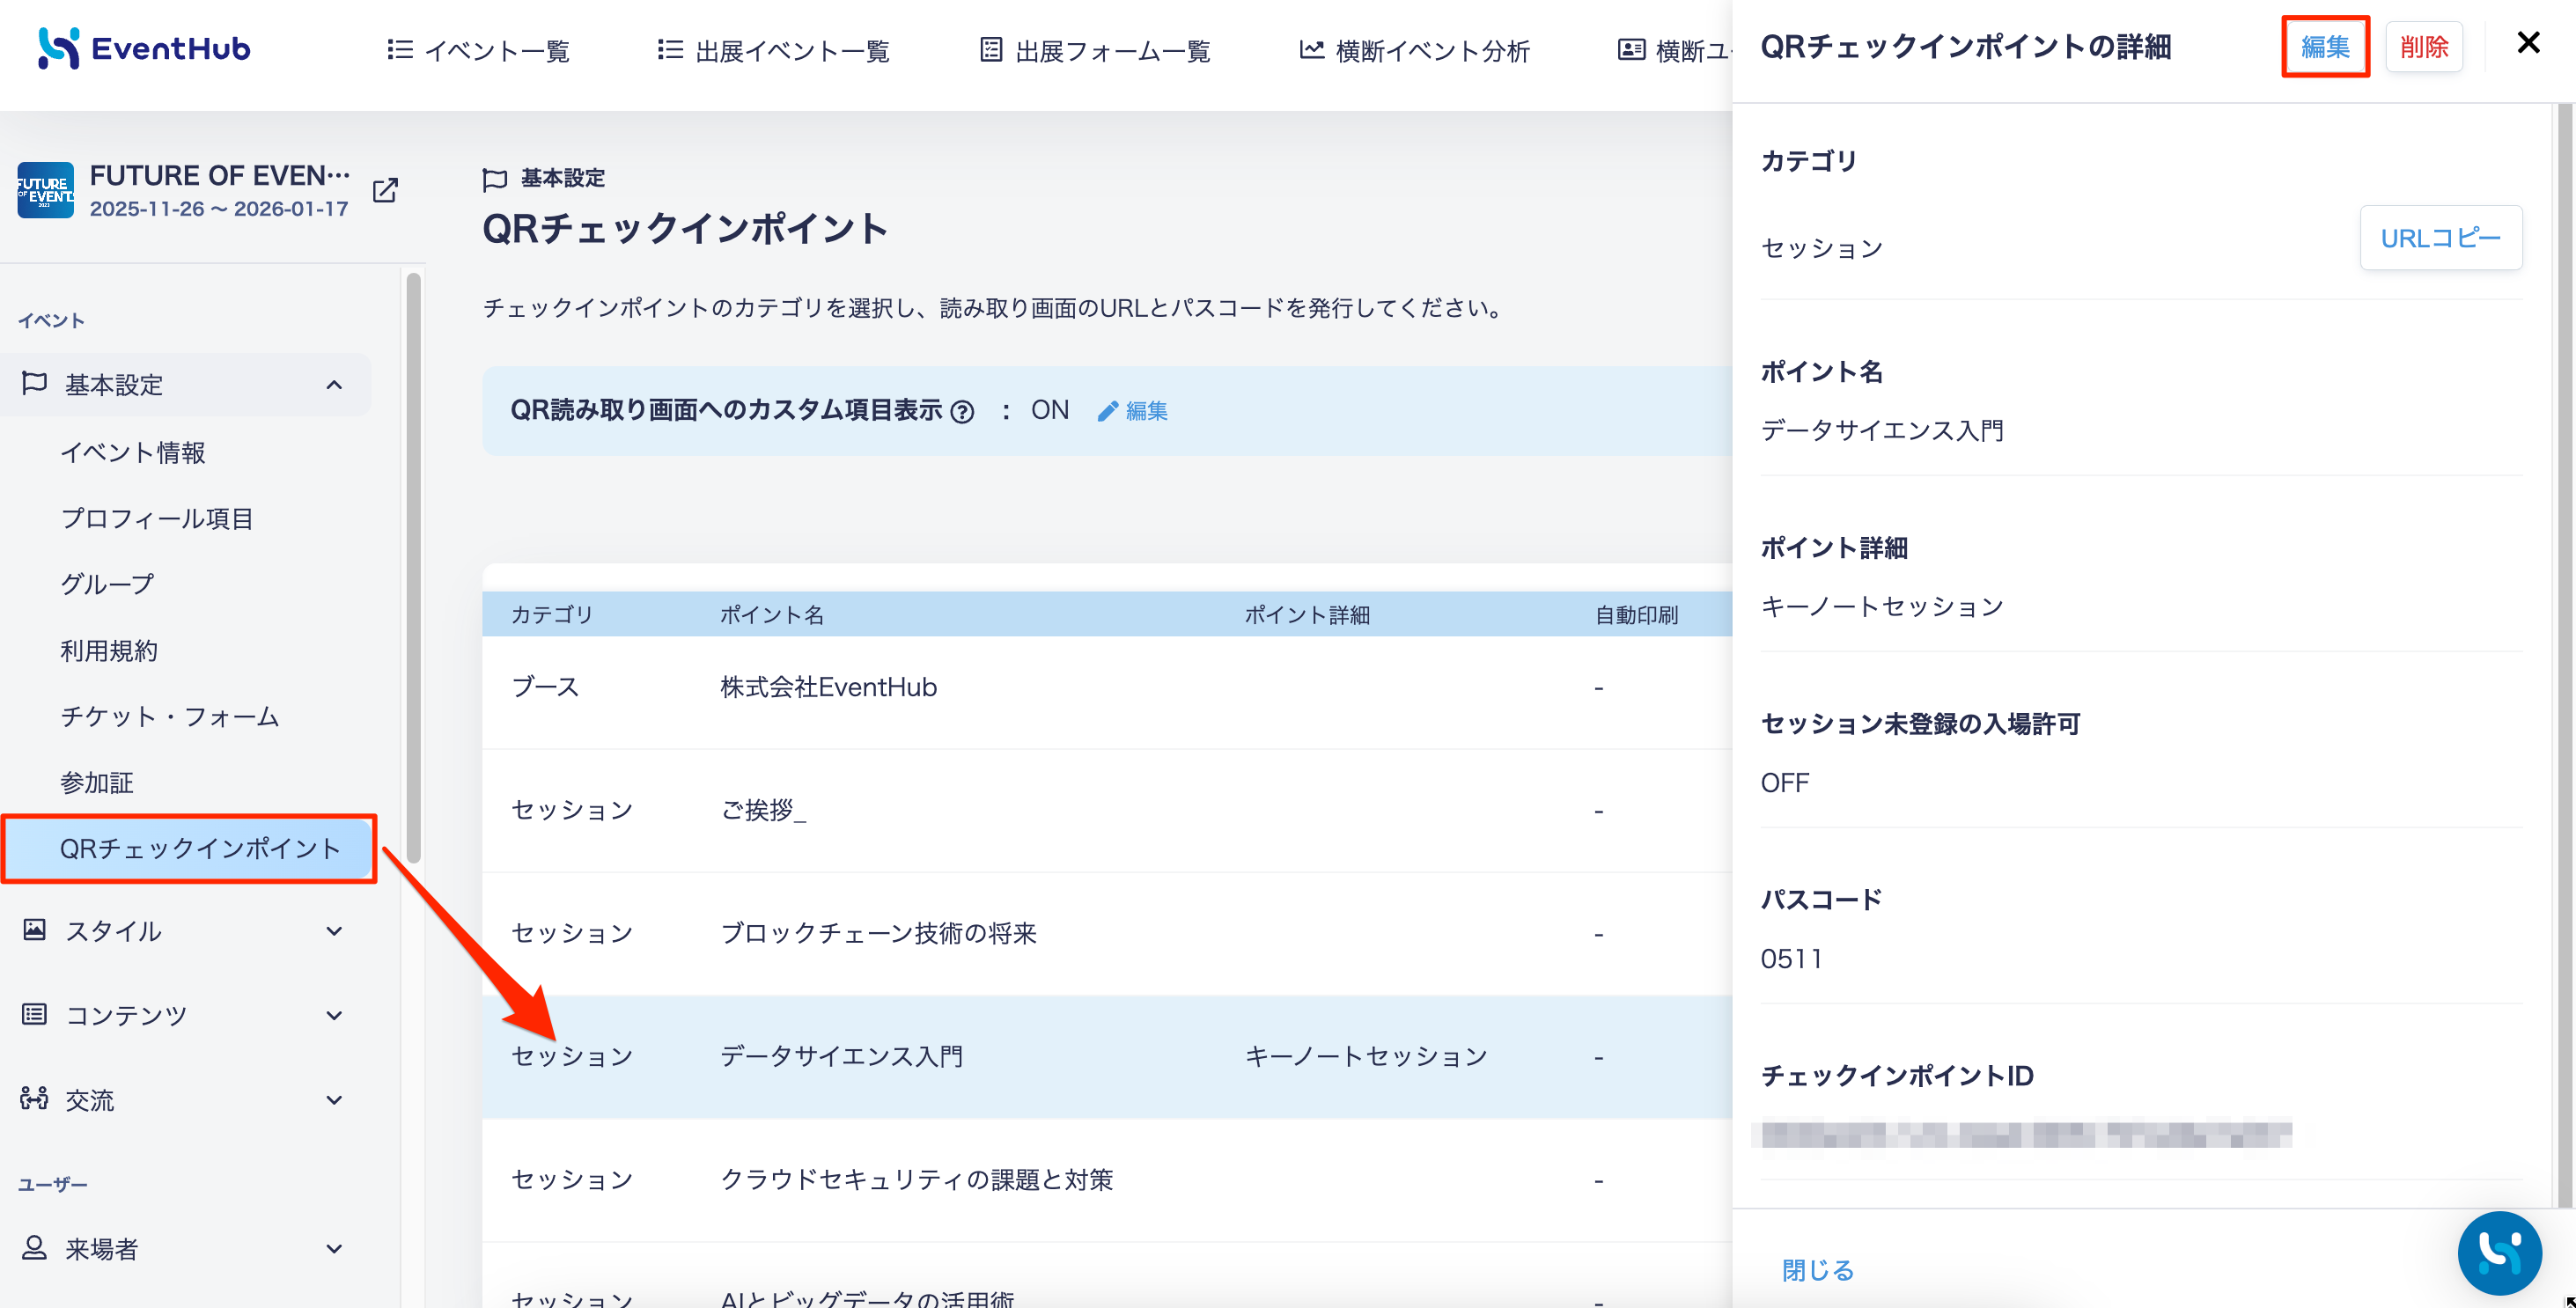
Task: Click the chart icon of 横断イベント分析
Action: [x=1311, y=49]
